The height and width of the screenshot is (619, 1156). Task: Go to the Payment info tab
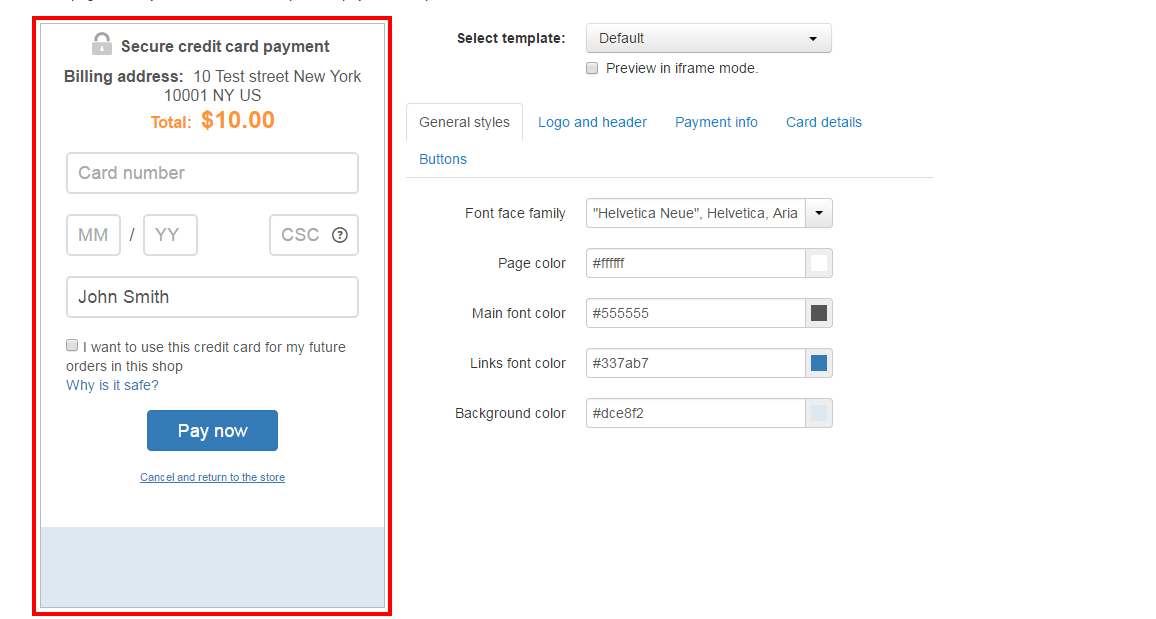(716, 122)
